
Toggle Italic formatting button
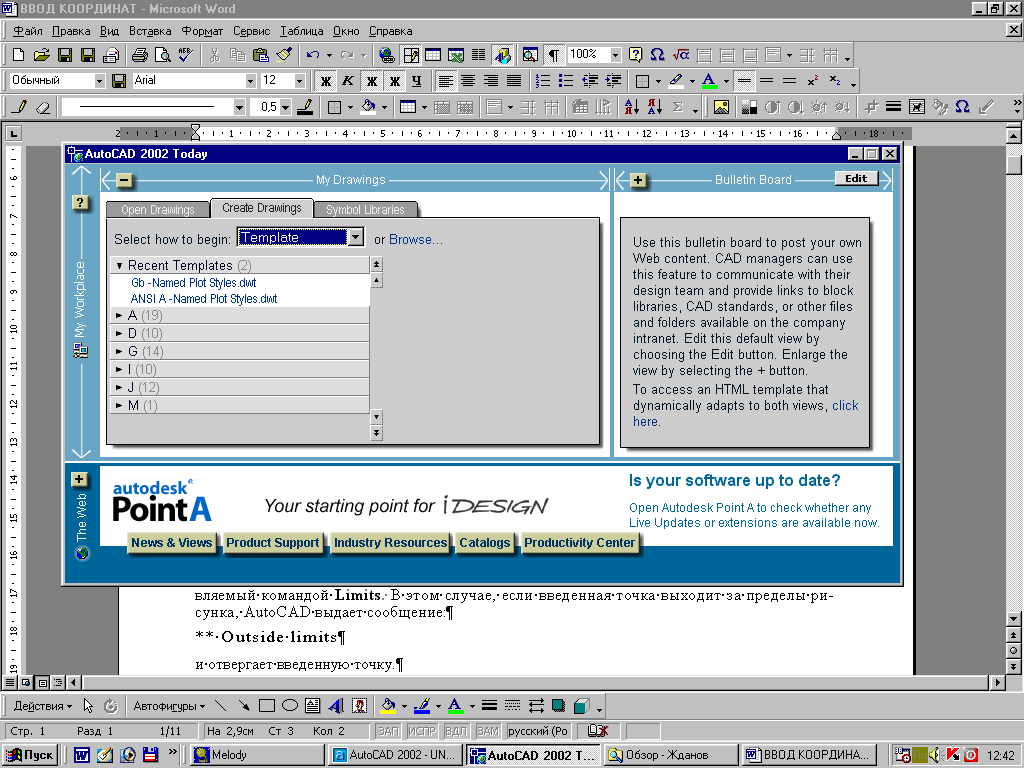348,81
